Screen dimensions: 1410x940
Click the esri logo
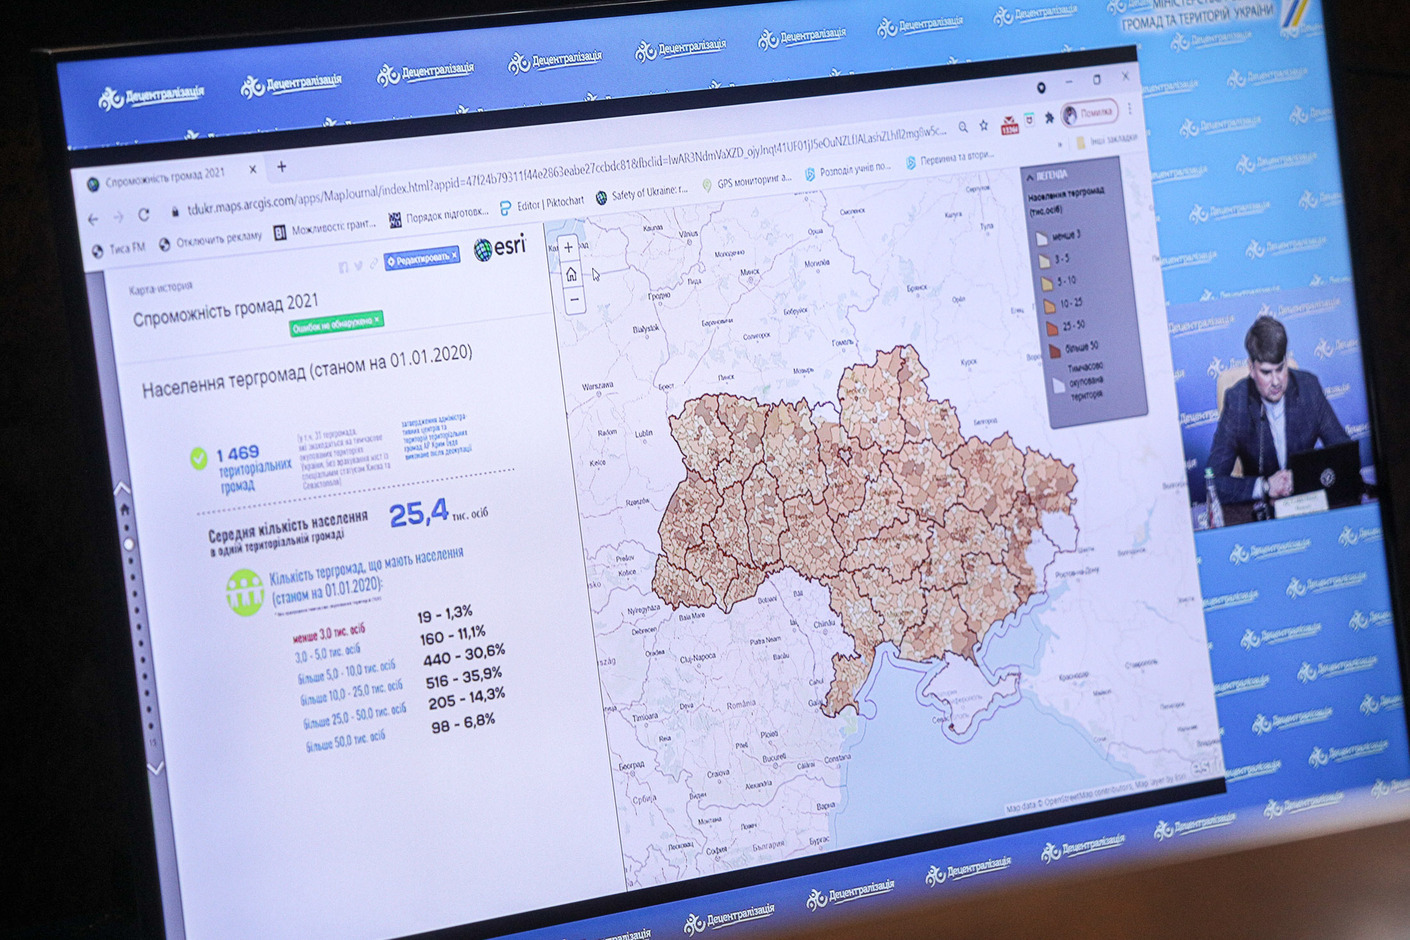[x=499, y=248]
